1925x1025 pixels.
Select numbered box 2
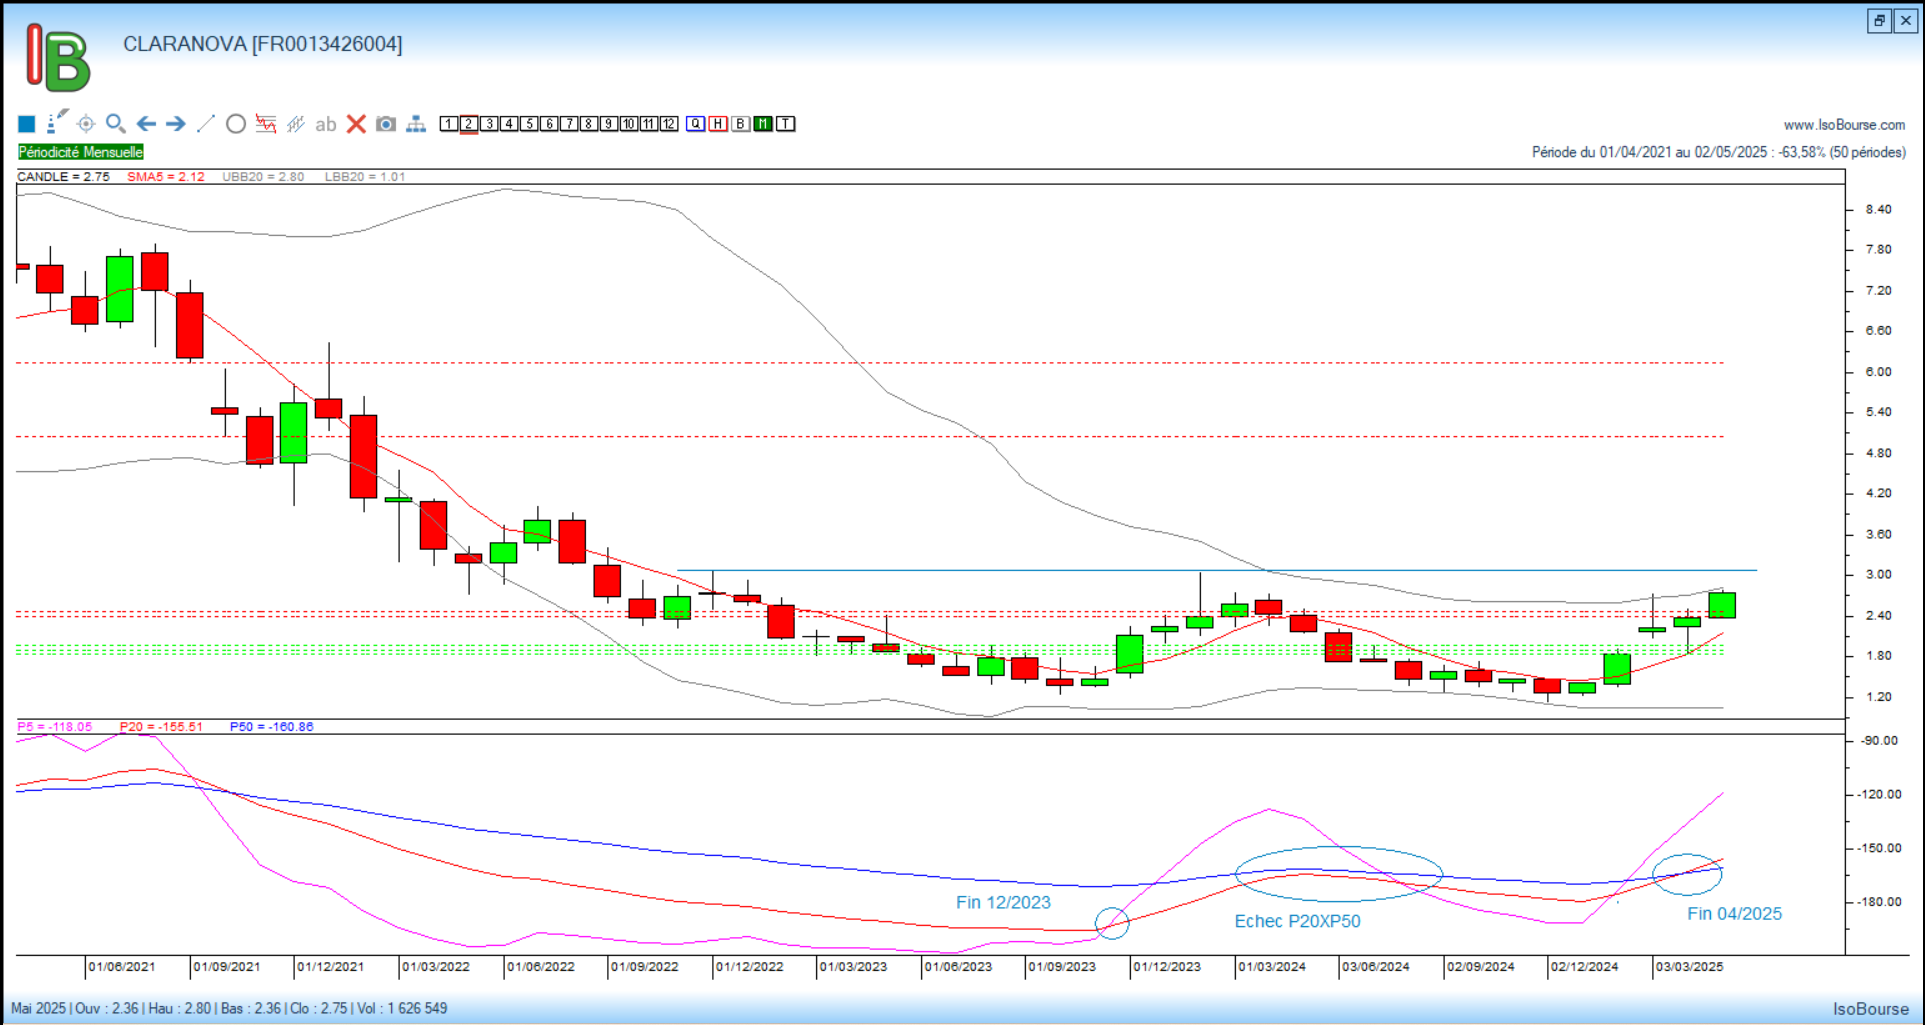pyautogui.click(x=469, y=124)
